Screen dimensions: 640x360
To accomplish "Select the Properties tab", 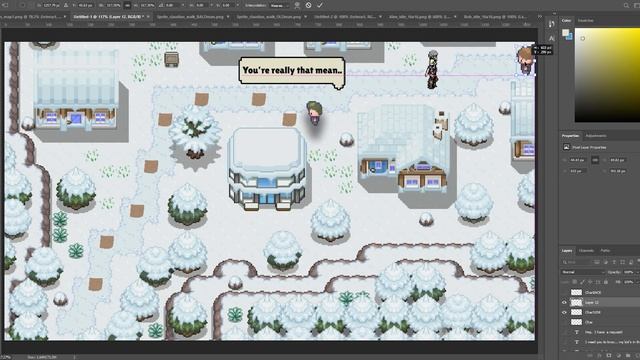I will coord(570,136).
